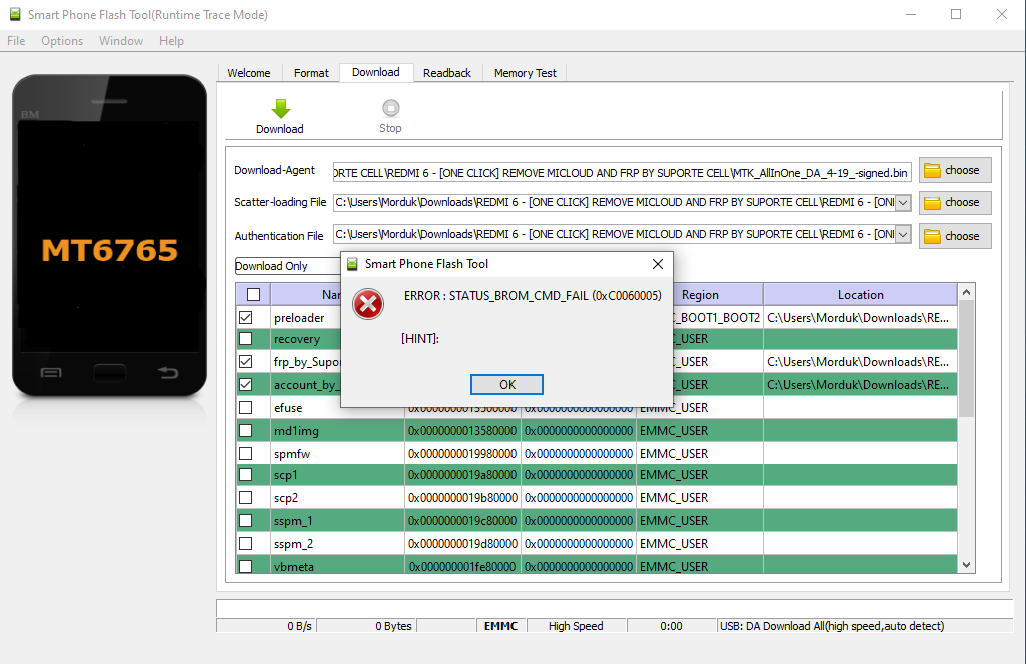Click the partition table scrollbar thumb

tap(966, 359)
